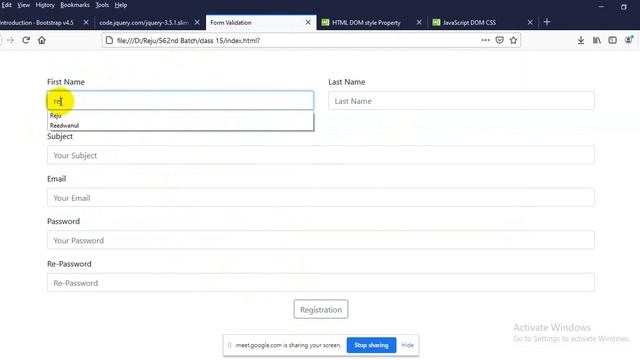
Task: Minimize the browser window
Action: tap(601, 7)
